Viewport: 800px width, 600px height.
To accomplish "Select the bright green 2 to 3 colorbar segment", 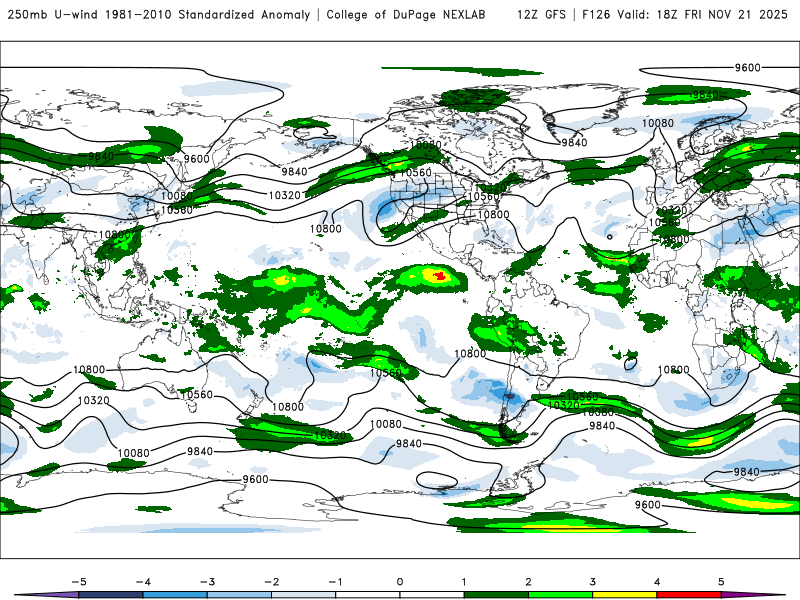I will click(560, 595).
